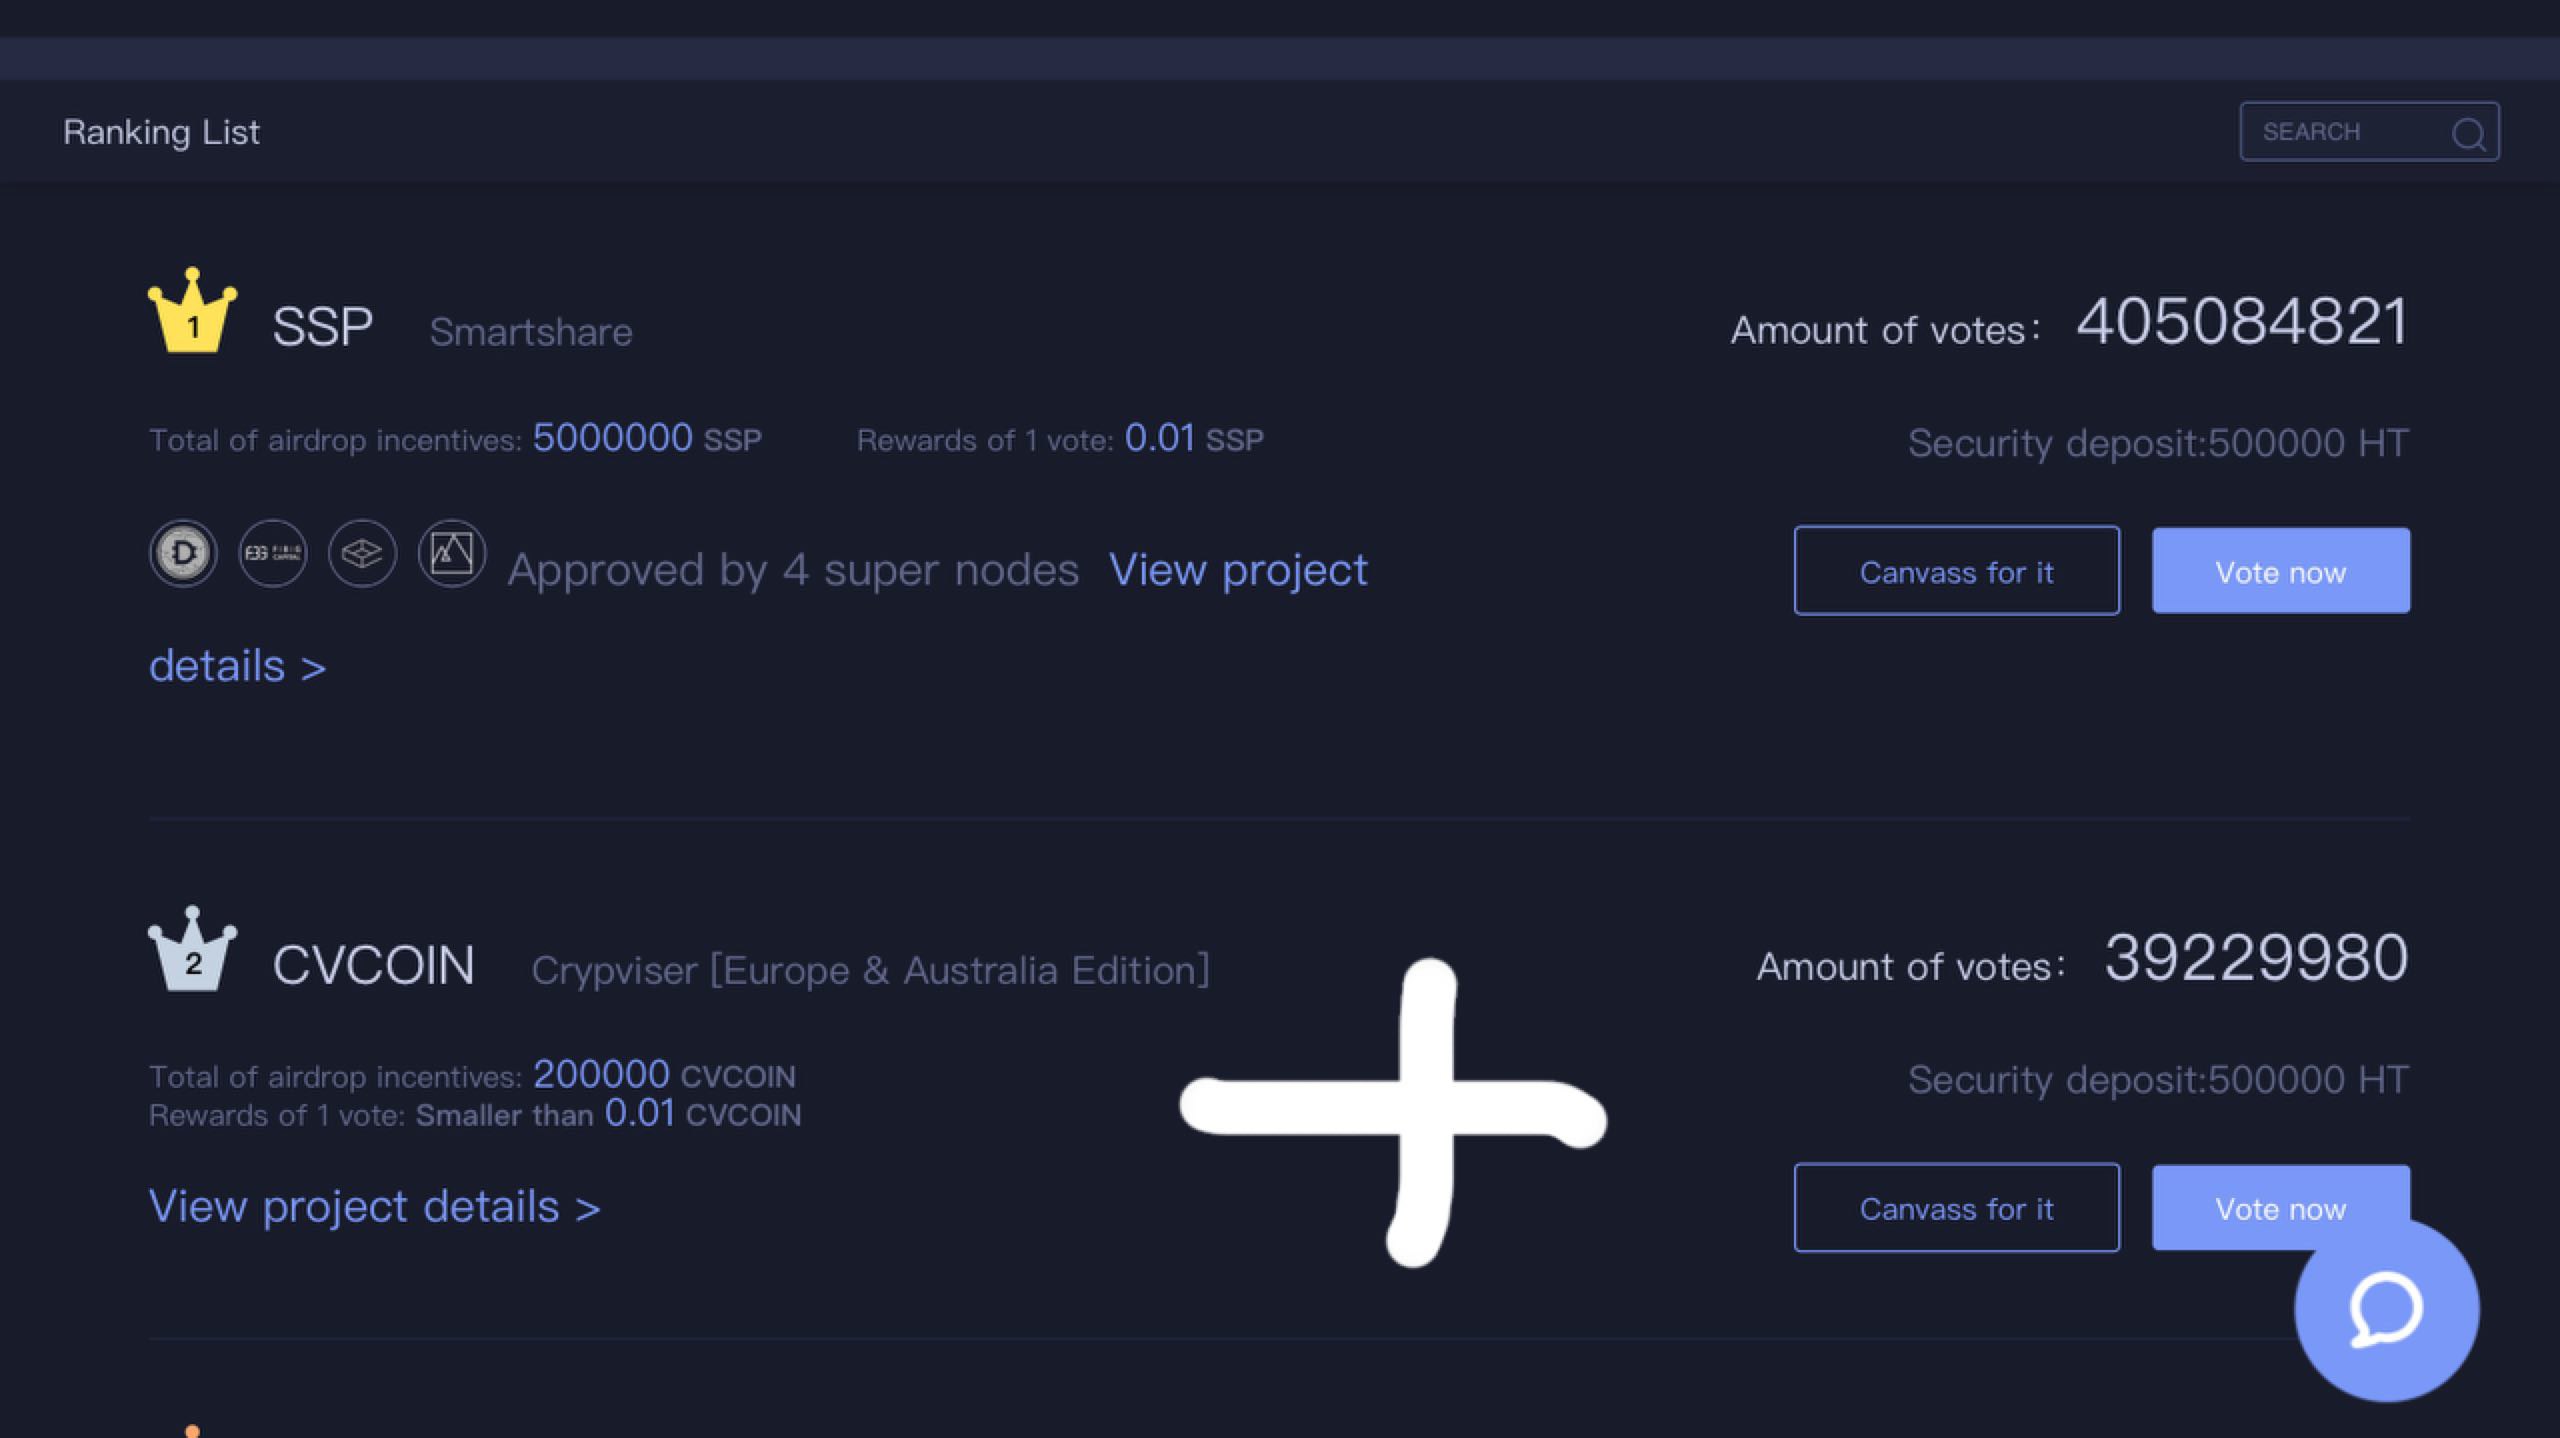
Task: Select the second super node capital logo
Action: pos(273,553)
